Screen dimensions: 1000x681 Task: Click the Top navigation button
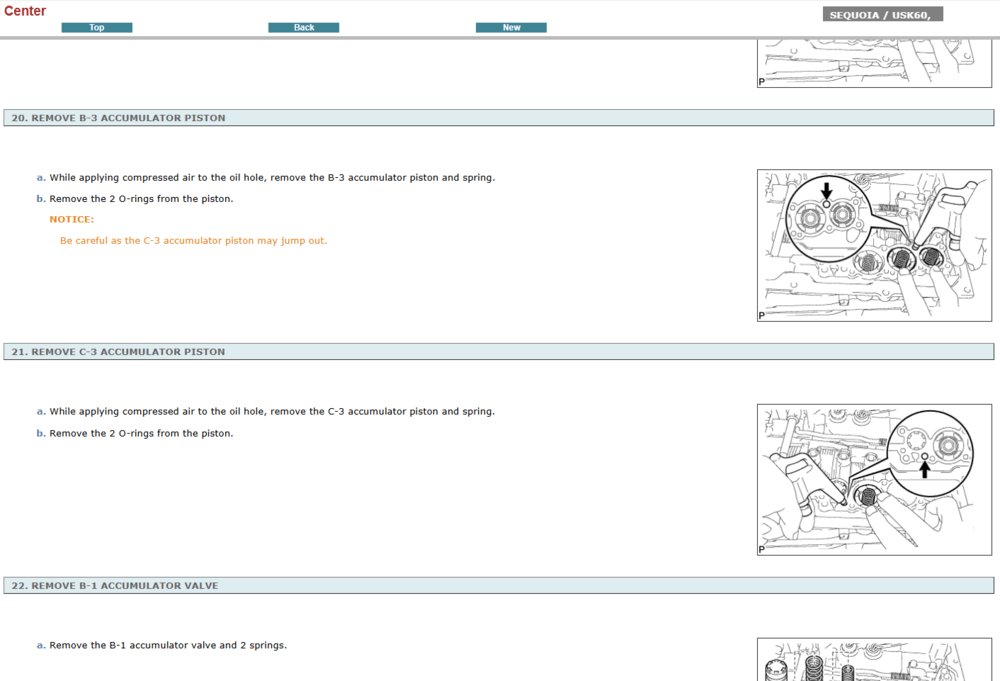click(x=97, y=28)
